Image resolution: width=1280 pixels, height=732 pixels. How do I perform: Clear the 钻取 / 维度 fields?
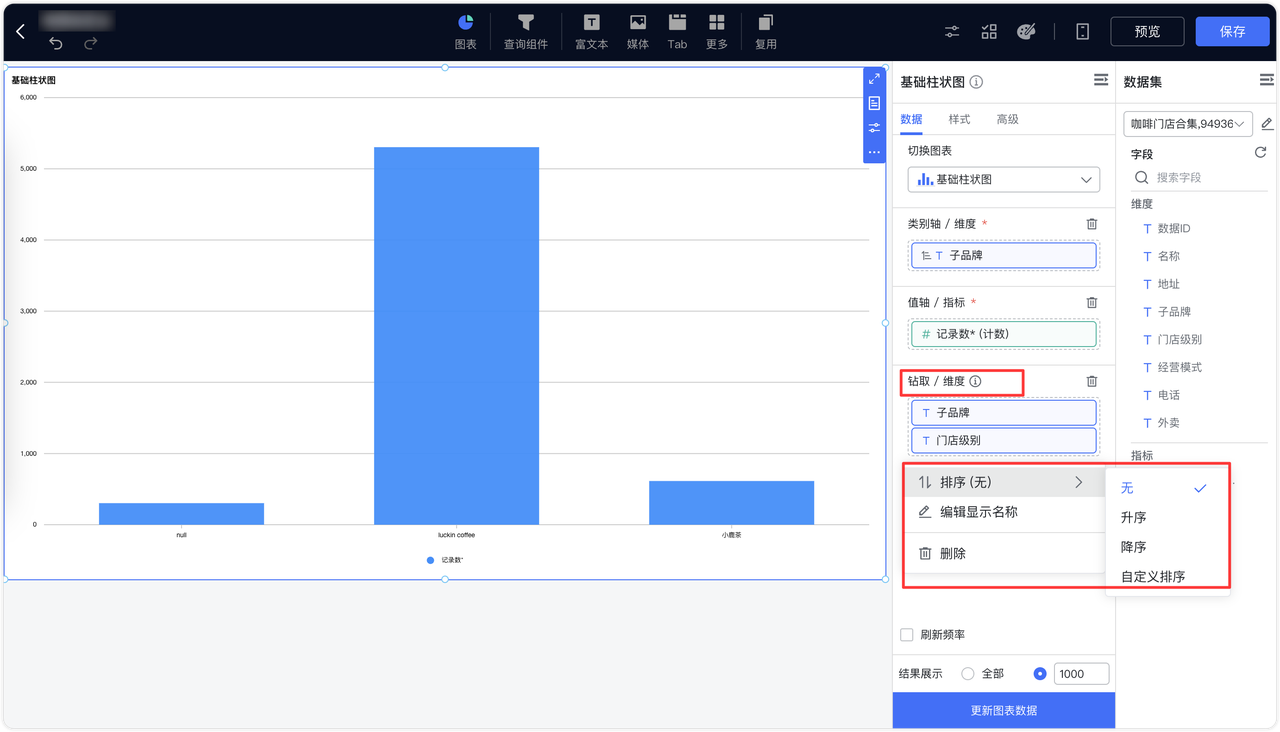click(1092, 381)
